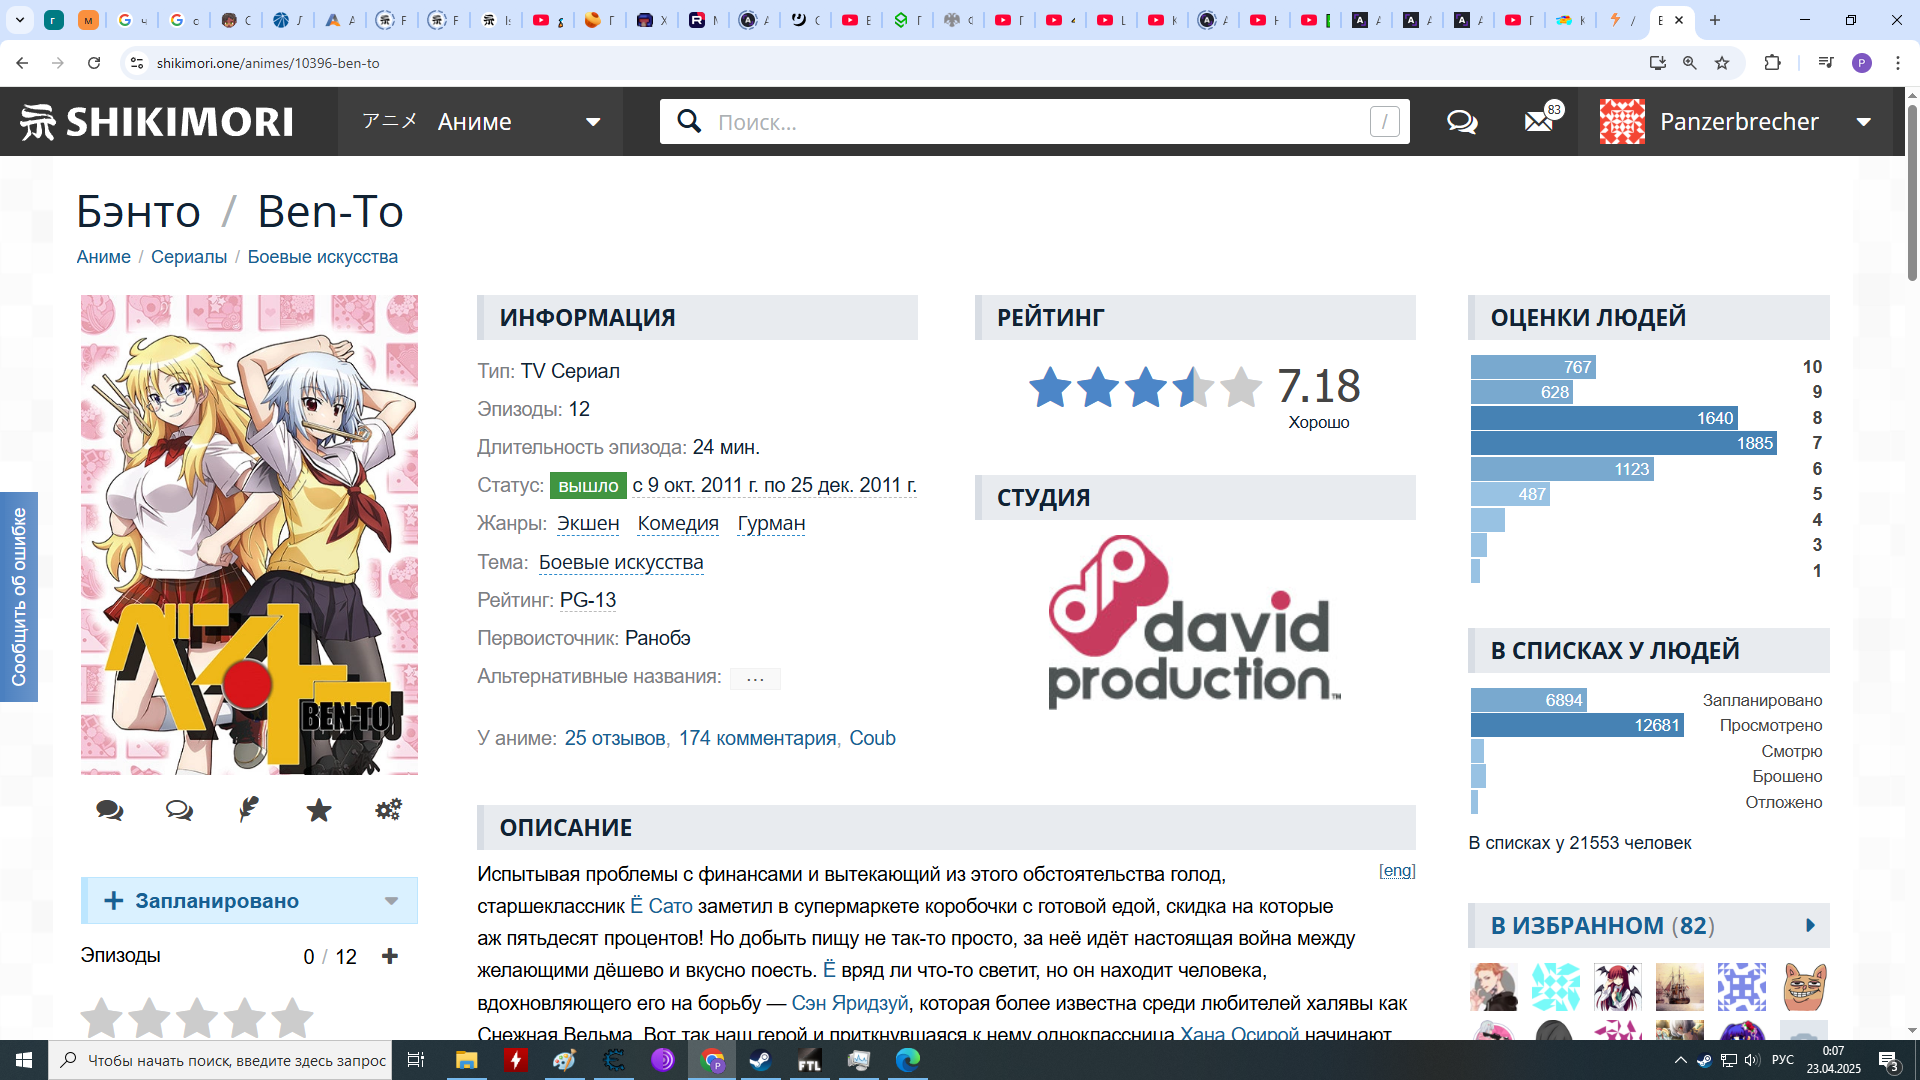The width and height of the screenshot is (1920, 1080).
Task: Select the Гурман genre tag
Action: 771,524
